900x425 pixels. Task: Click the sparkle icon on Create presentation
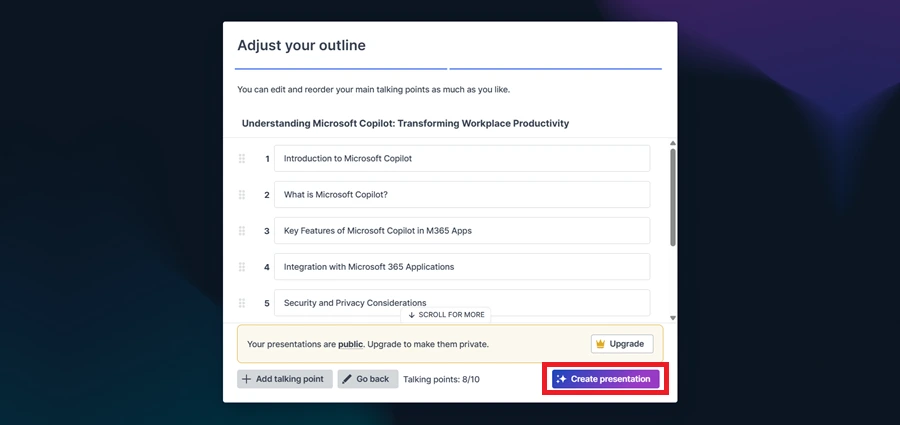[562, 379]
